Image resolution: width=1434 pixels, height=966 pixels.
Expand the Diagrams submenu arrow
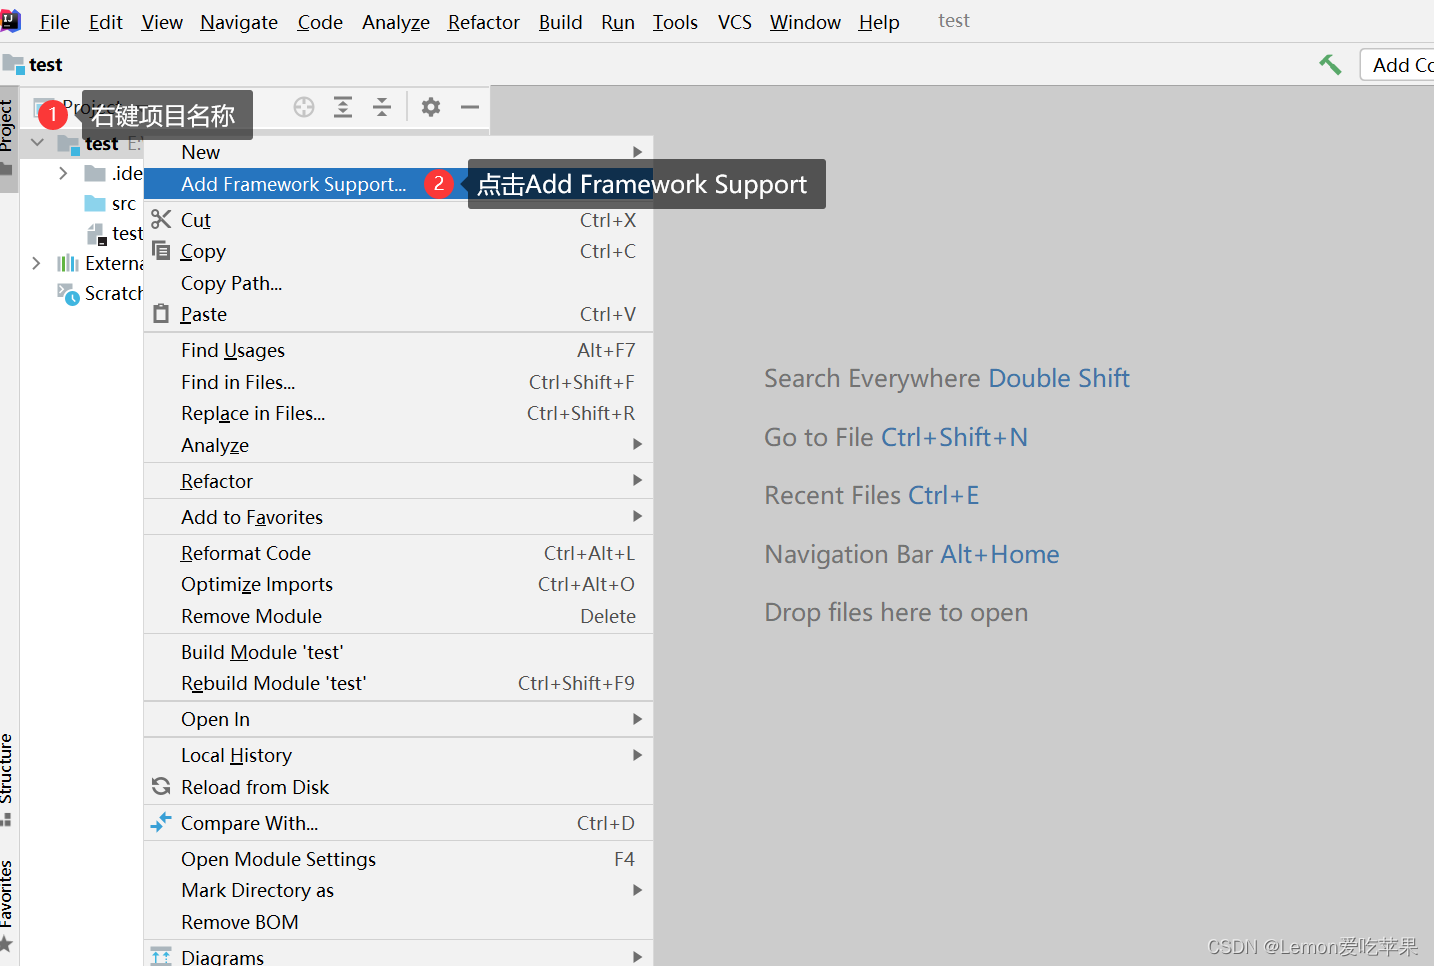coord(637,957)
